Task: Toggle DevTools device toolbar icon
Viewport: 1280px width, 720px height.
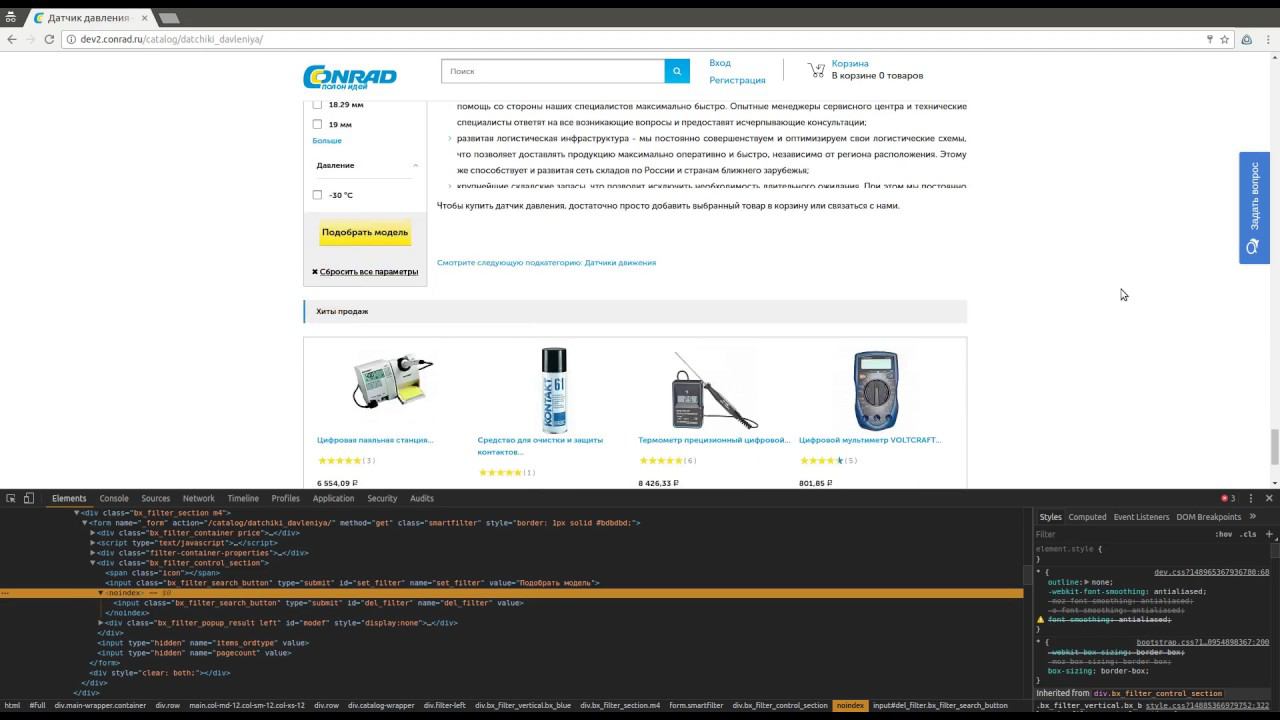Action: 29,498
